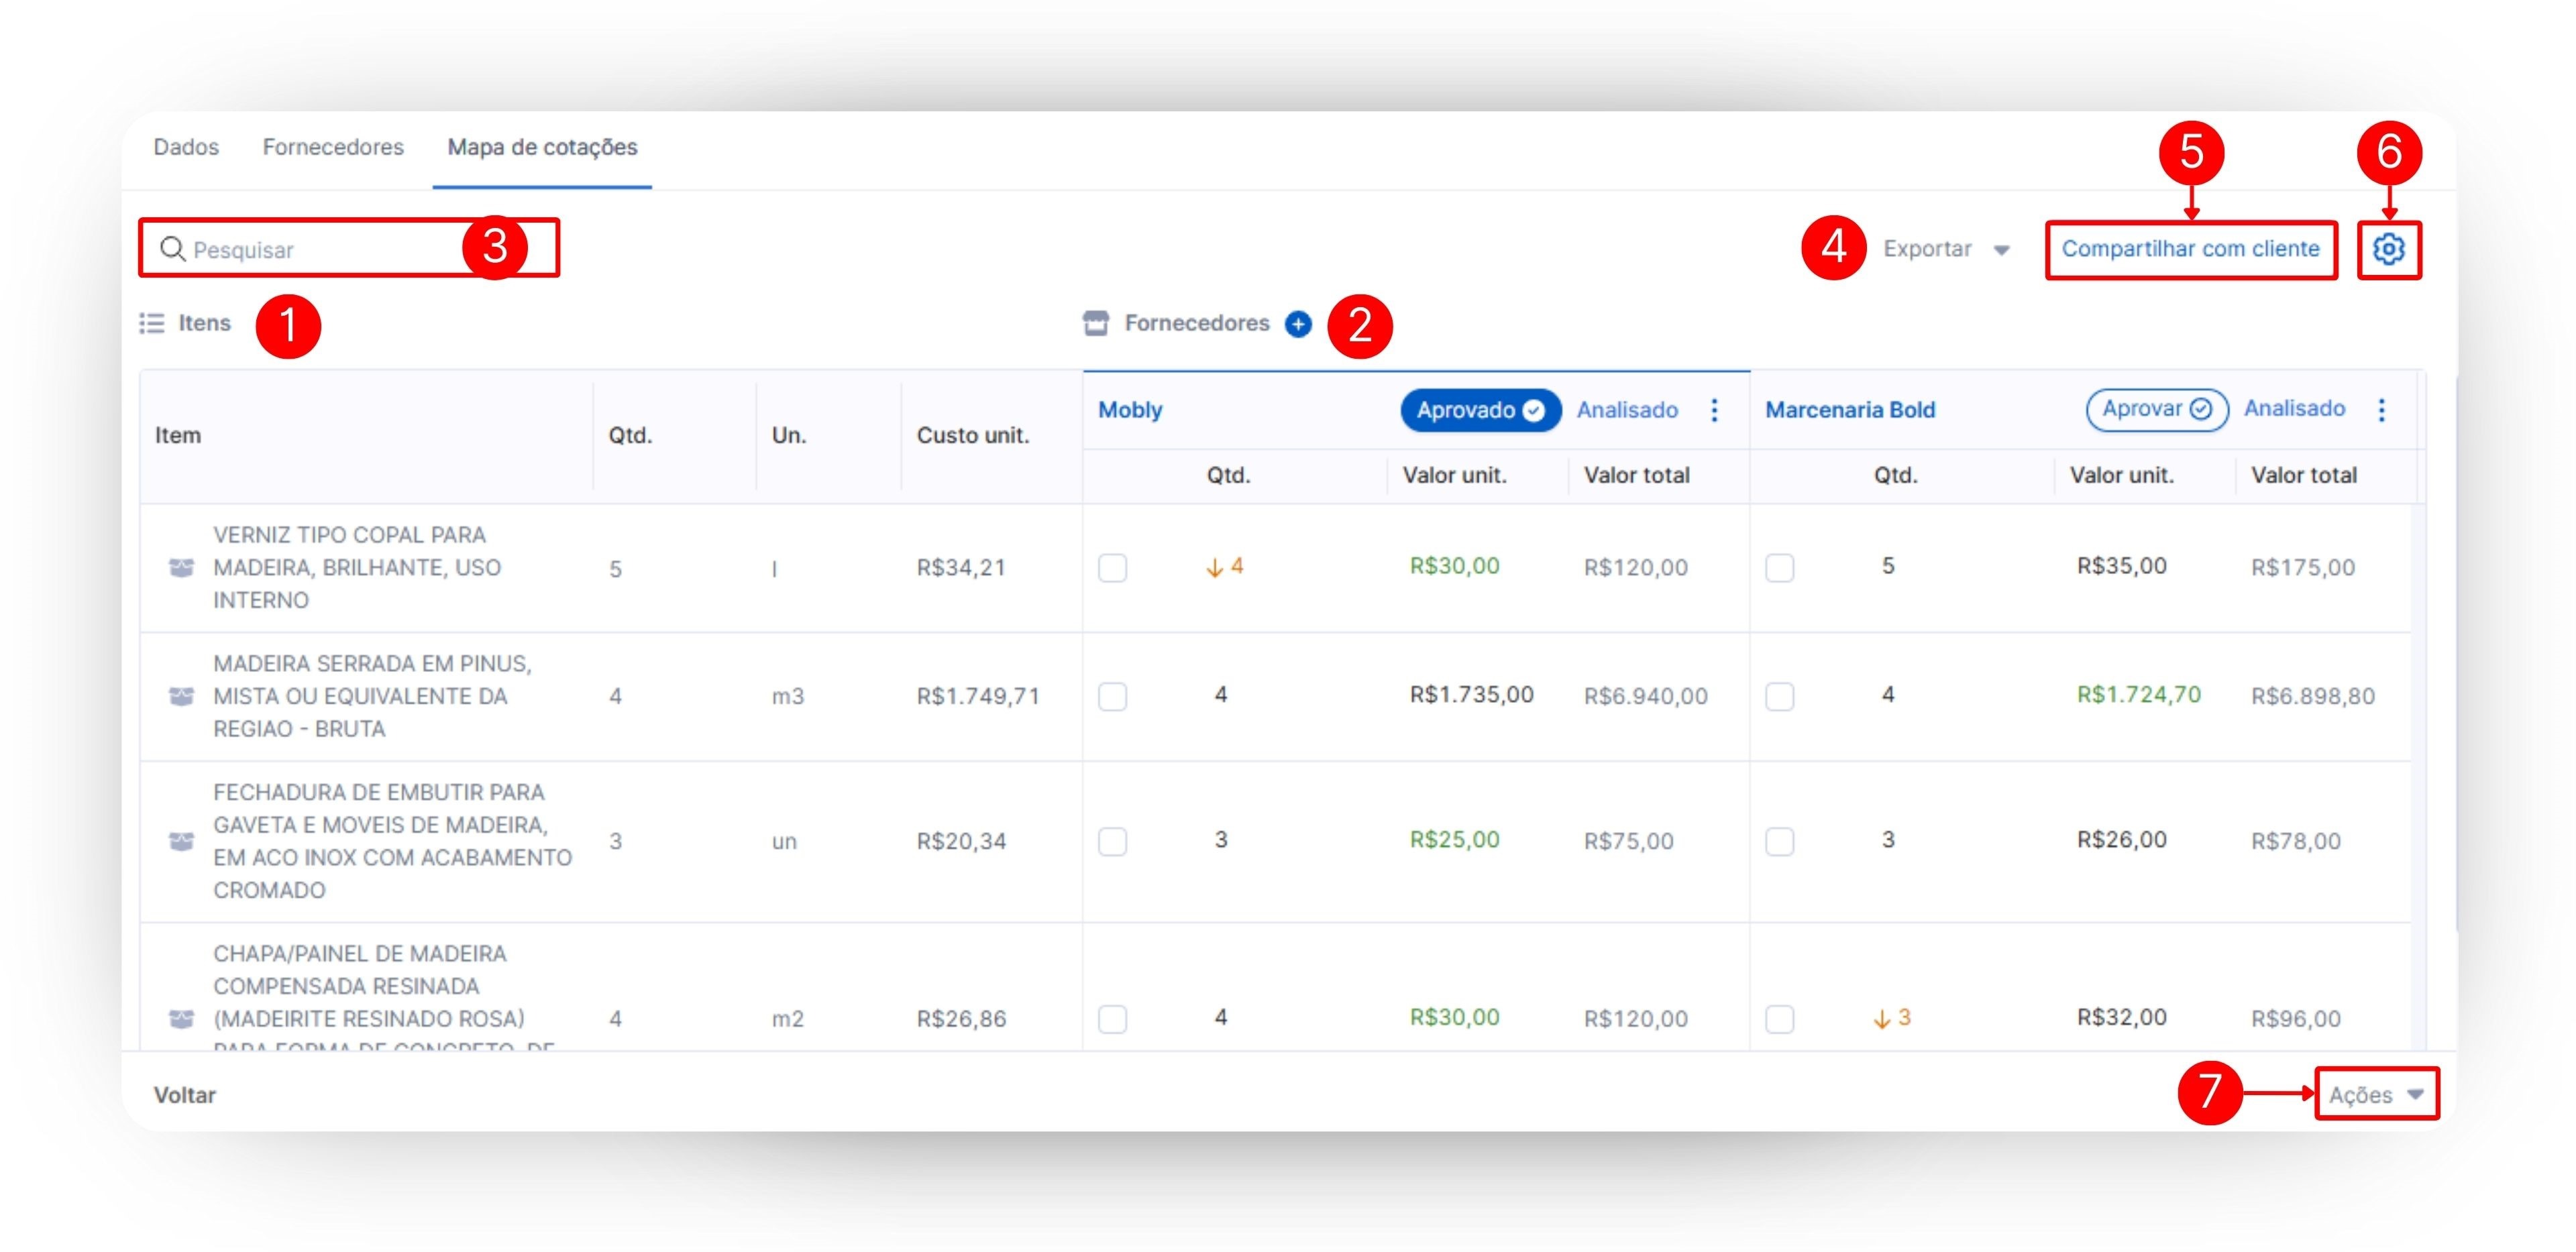This screenshot has height=1252, width=2576.
Task: Click the Itens list icon
Action: [152, 323]
